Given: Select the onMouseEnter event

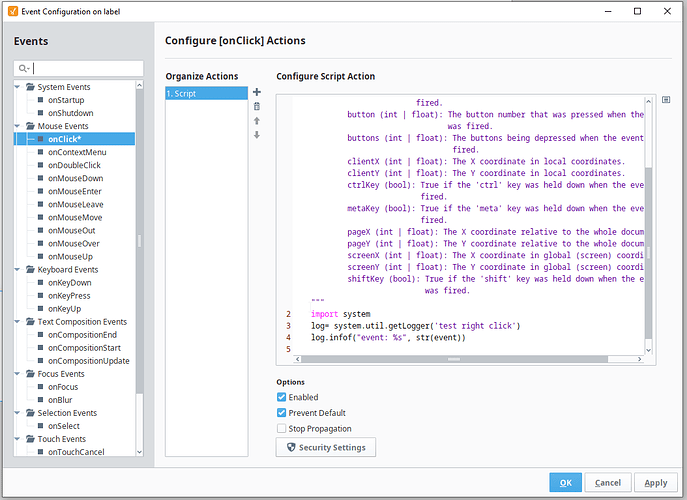Looking at the screenshot, I should pyautogui.click(x=74, y=191).
